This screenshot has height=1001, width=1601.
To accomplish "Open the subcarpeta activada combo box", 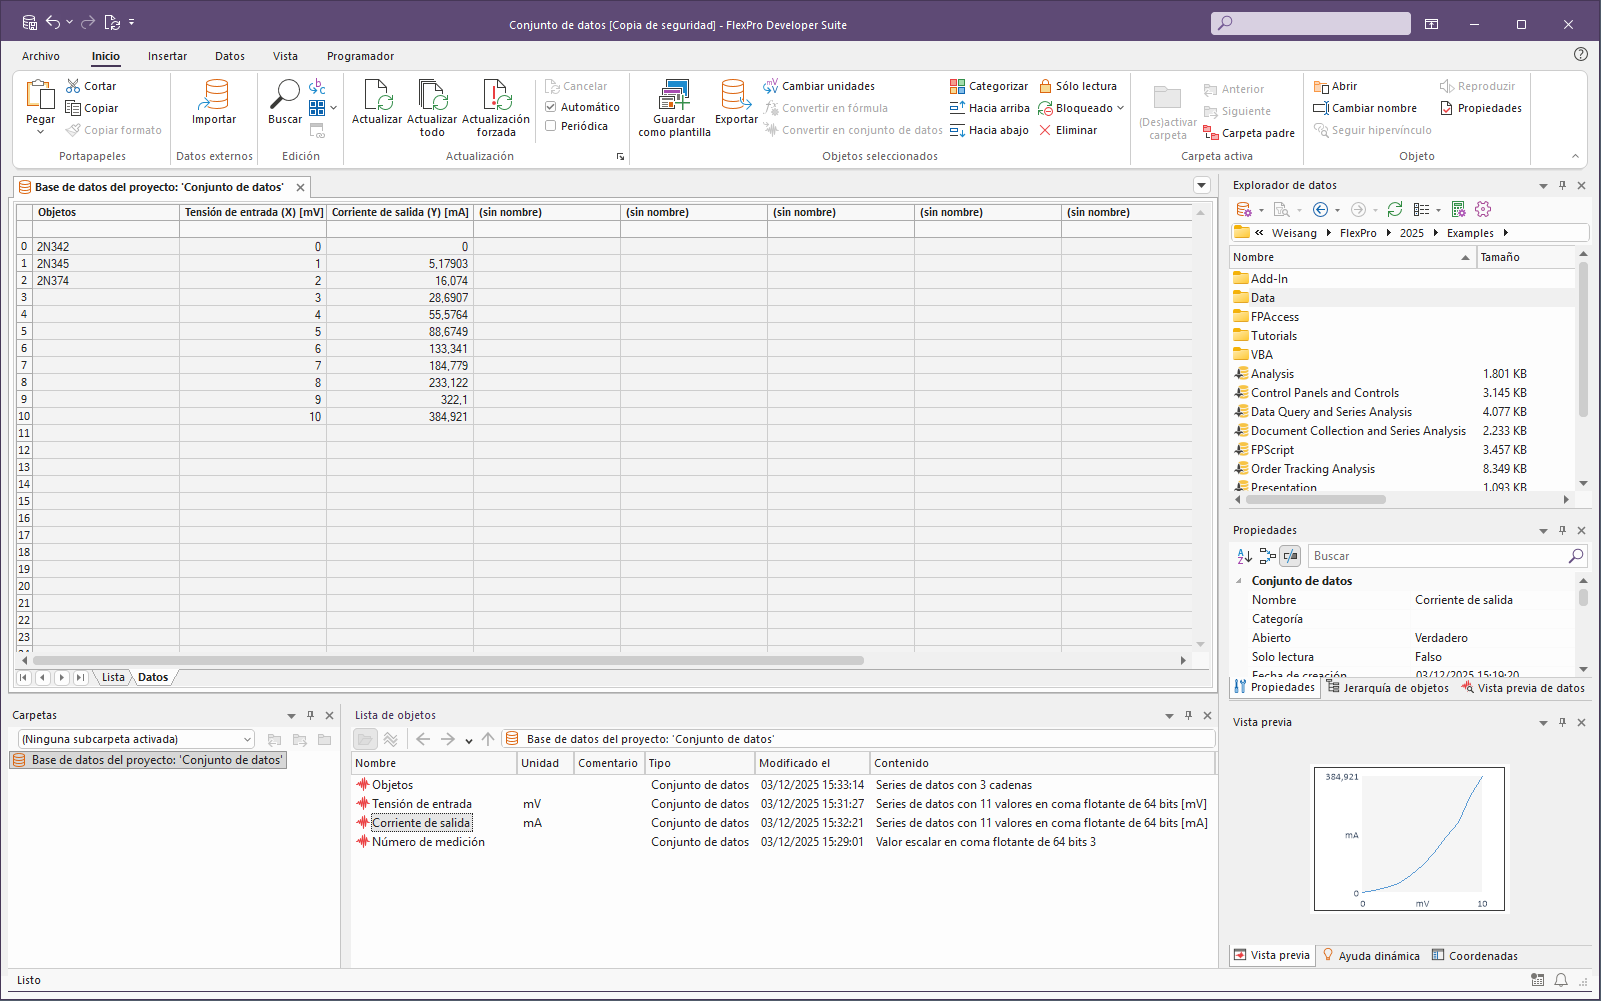I will click(136, 739).
